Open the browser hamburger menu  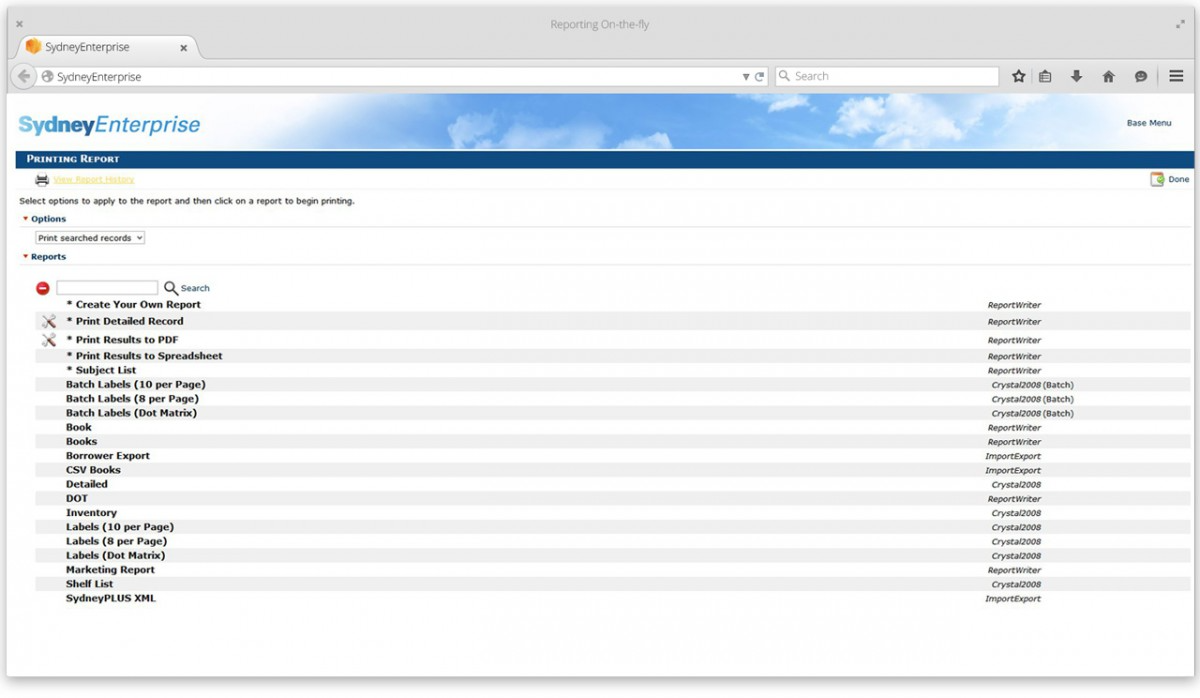pyautogui.click(x=1175, y=75)
